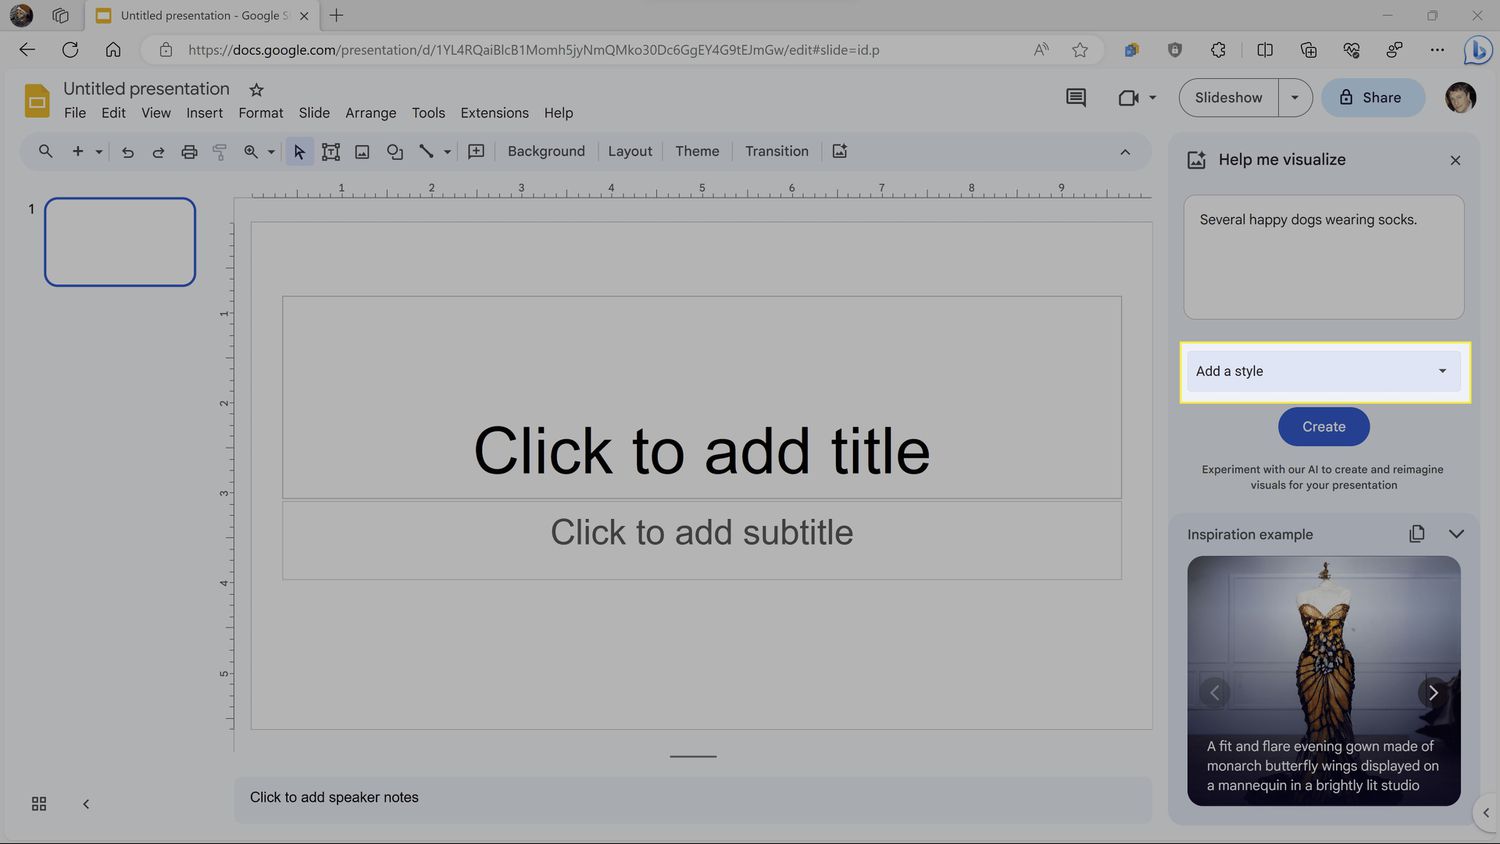The width and height of the screenshot is (1500, 844).
Task: Click the Add comment toolbar icon
Action: (476, 152)
